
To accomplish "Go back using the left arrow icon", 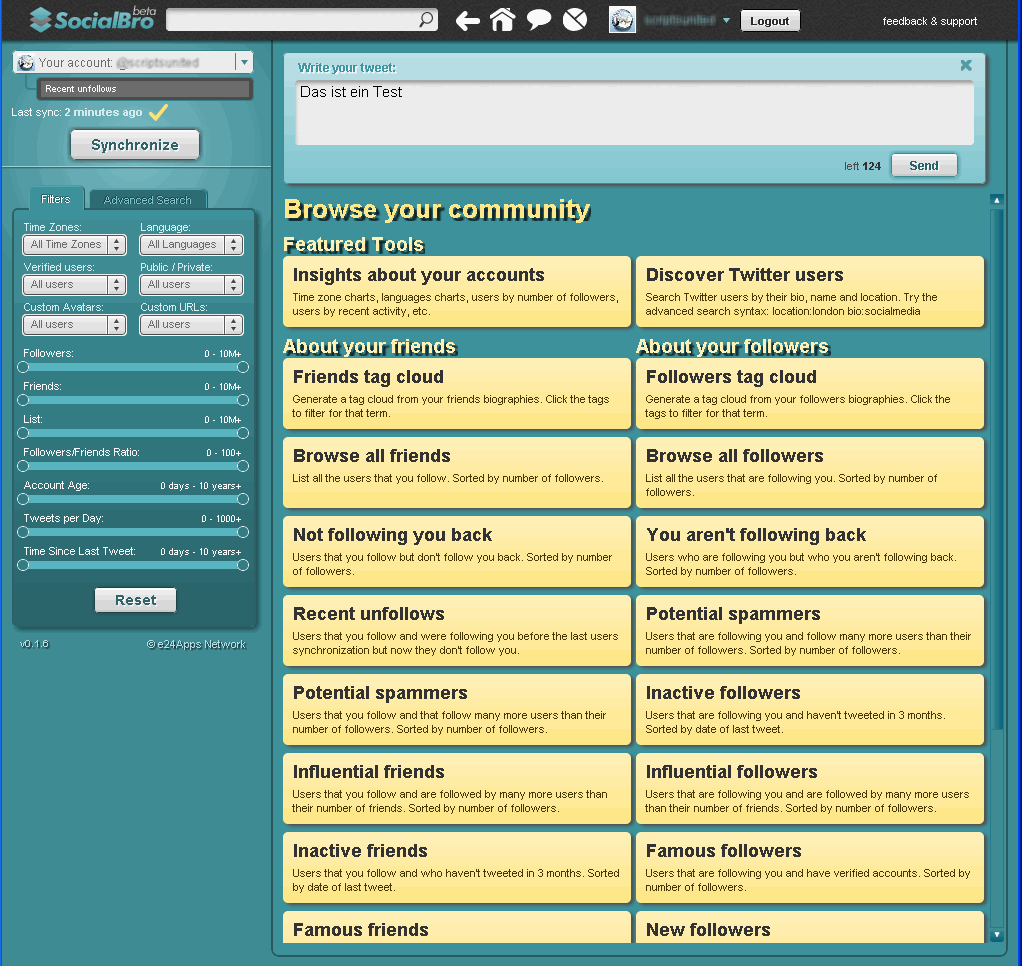I will click(467, 20).
